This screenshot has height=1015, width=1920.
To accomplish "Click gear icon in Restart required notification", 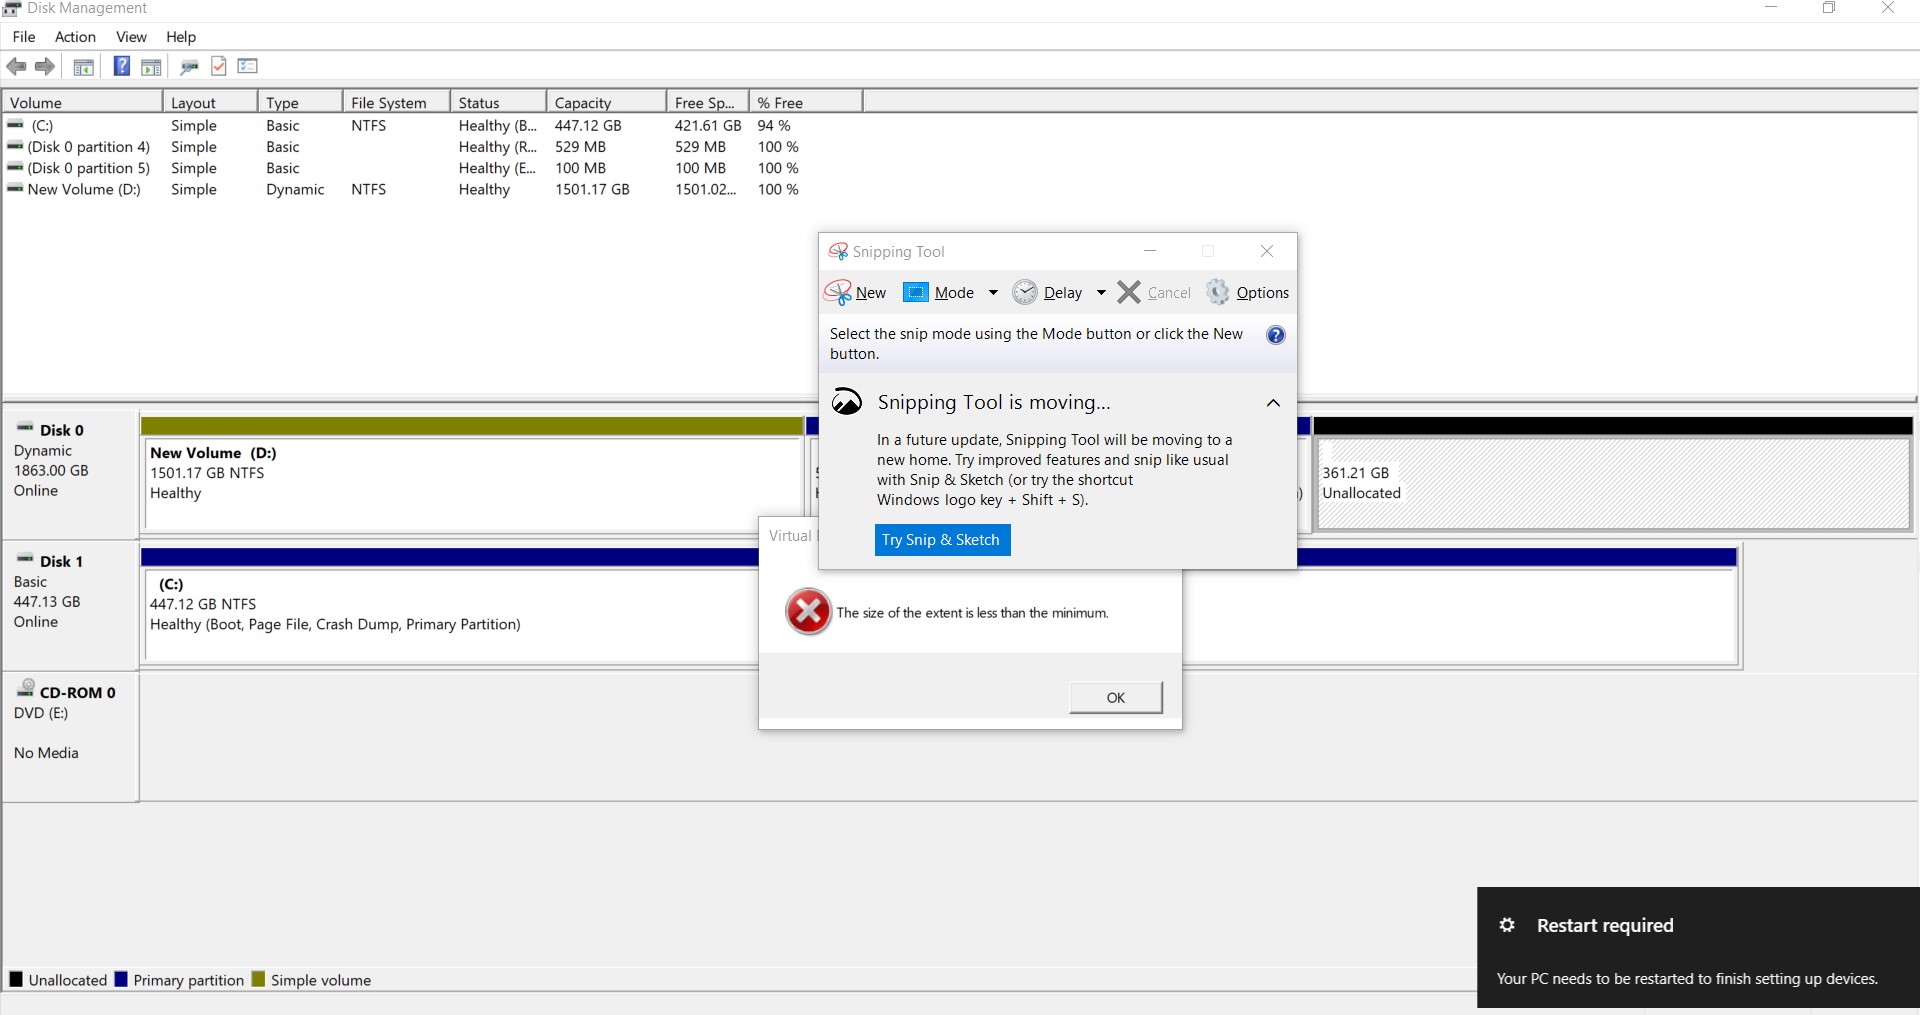I will (1507, 925).
